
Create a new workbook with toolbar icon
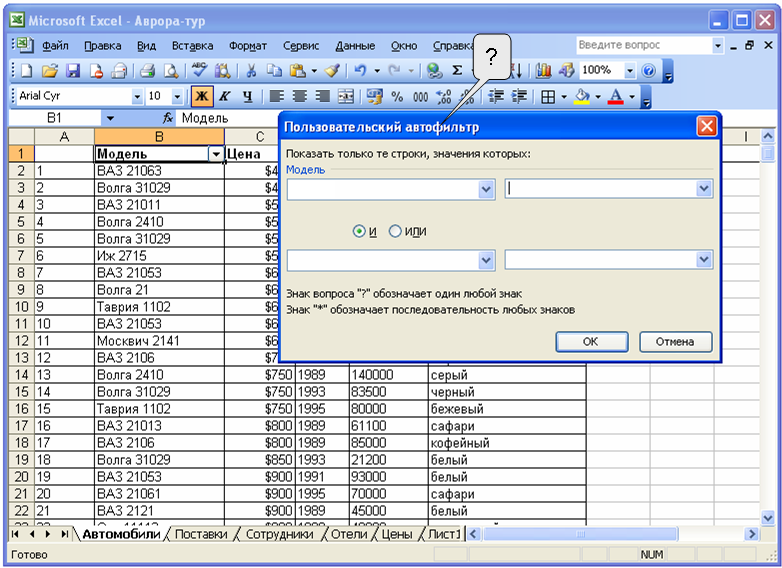click(26, 71)
